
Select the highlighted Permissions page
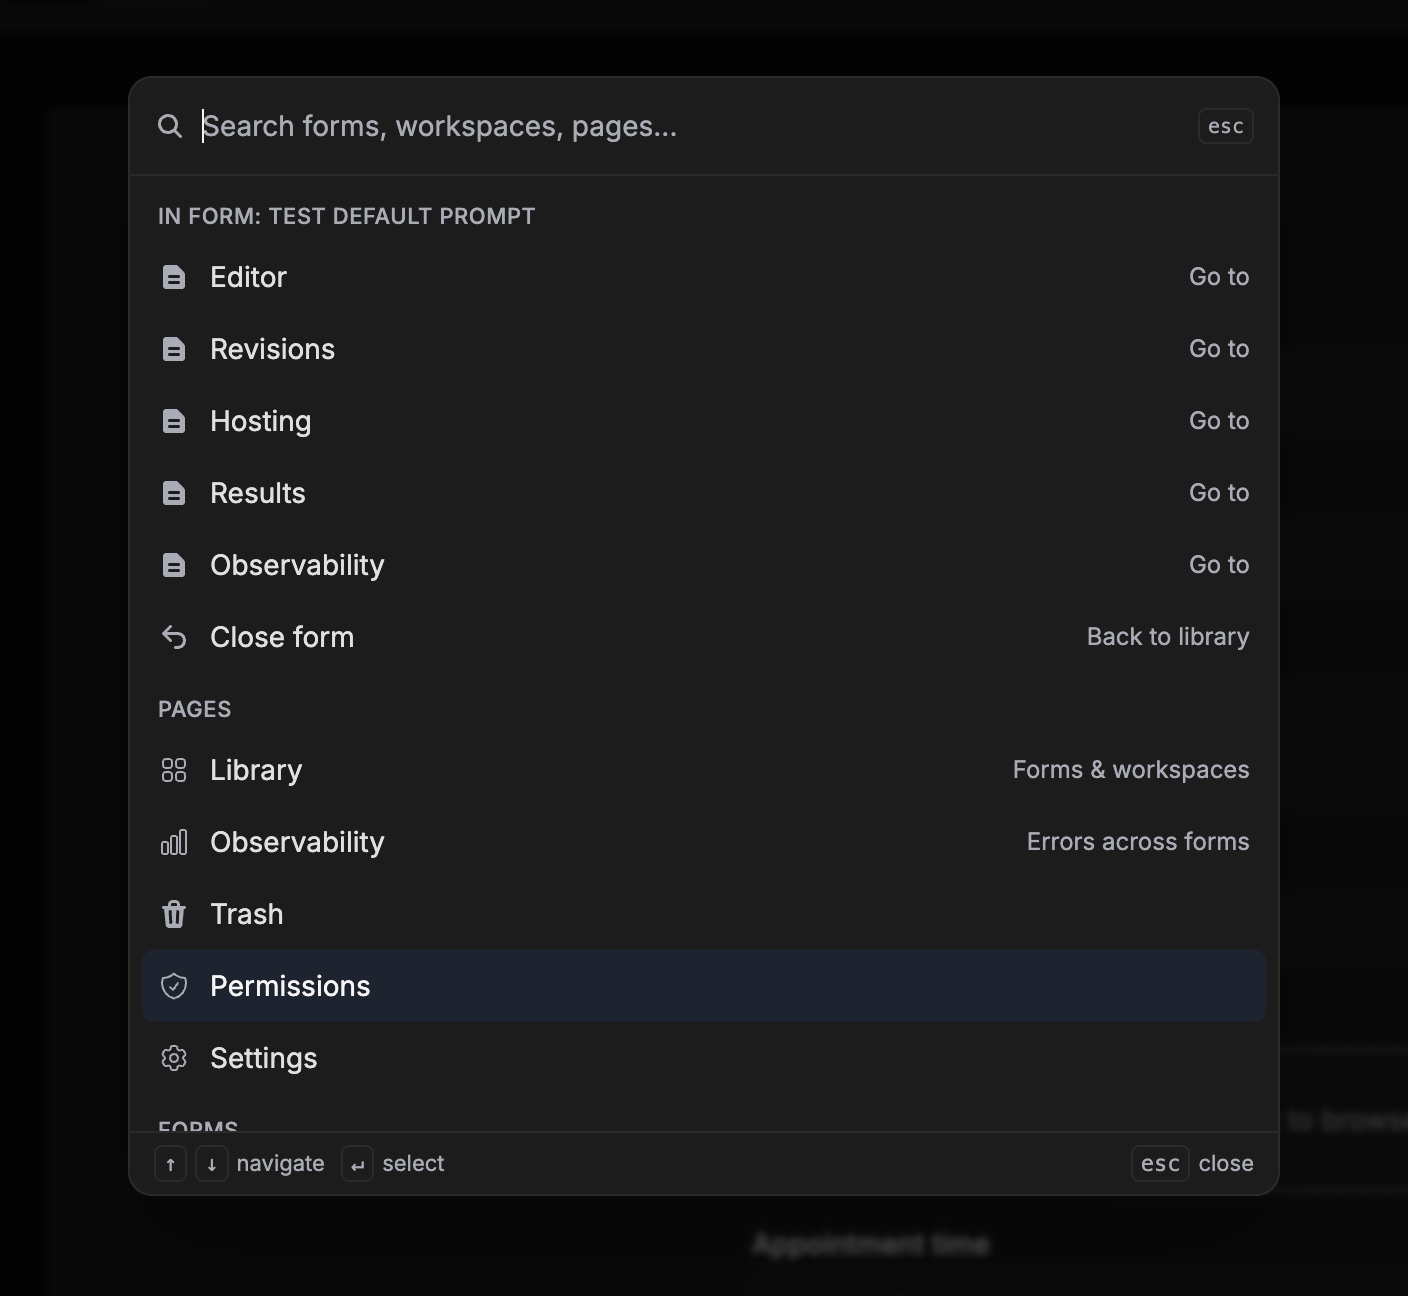coord(704,986)
